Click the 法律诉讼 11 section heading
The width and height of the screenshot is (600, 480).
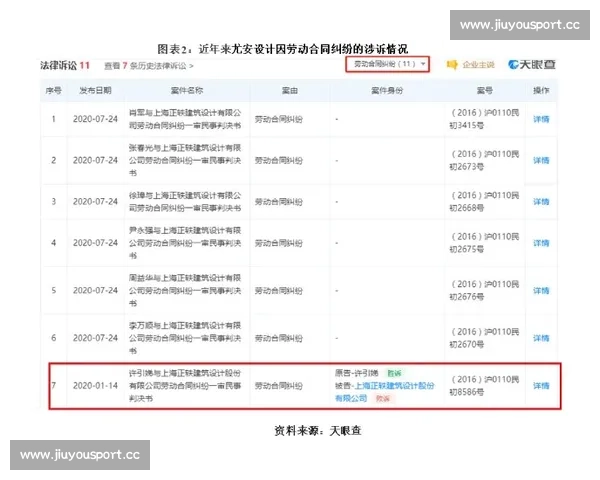pos(65,65)
